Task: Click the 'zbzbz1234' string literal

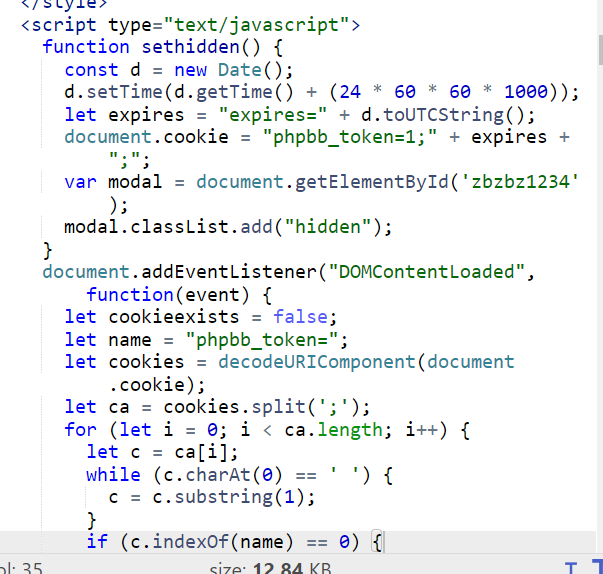Action: [x=520, y=182]
